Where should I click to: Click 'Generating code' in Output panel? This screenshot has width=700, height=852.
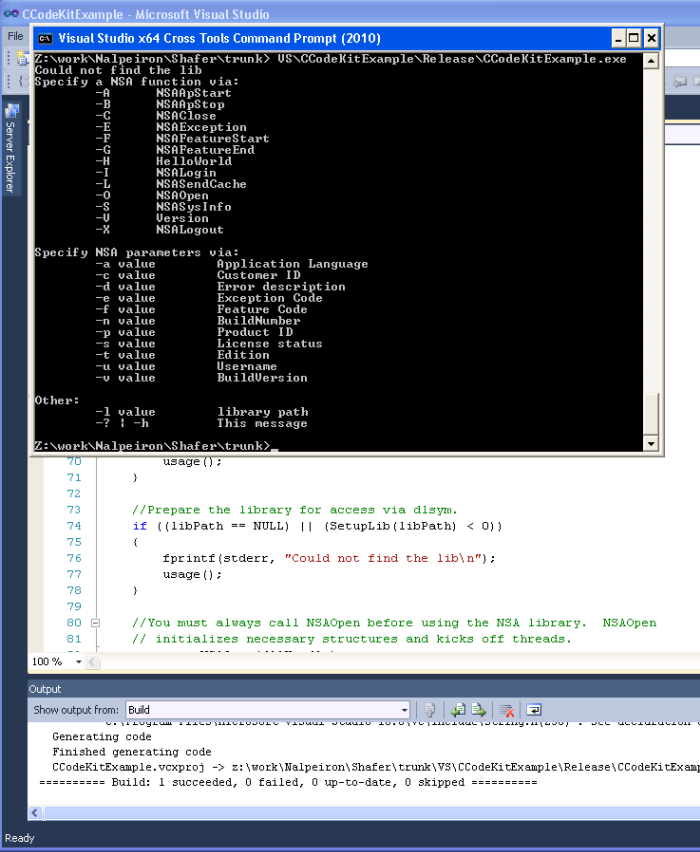click(x=102, y=737)
